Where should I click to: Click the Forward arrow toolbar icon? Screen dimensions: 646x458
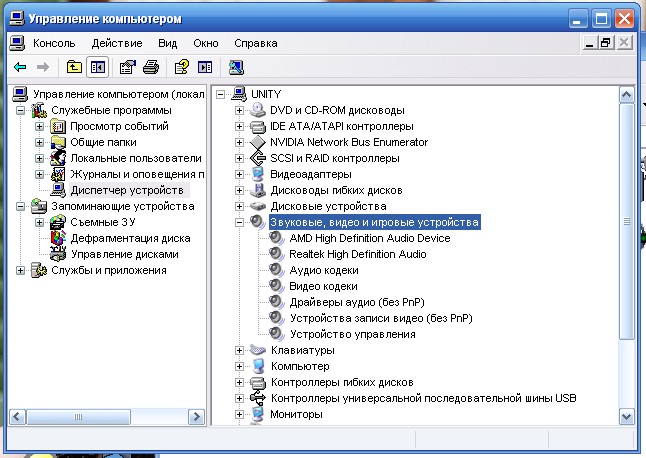coord(43,67)
